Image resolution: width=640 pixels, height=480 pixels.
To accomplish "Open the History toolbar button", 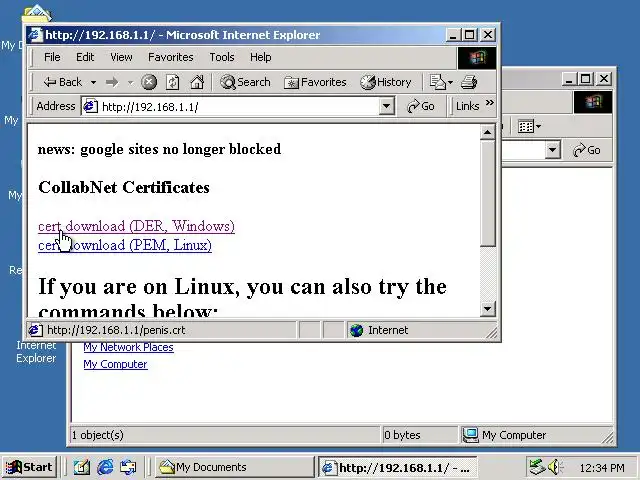I will tap(386, 82).
